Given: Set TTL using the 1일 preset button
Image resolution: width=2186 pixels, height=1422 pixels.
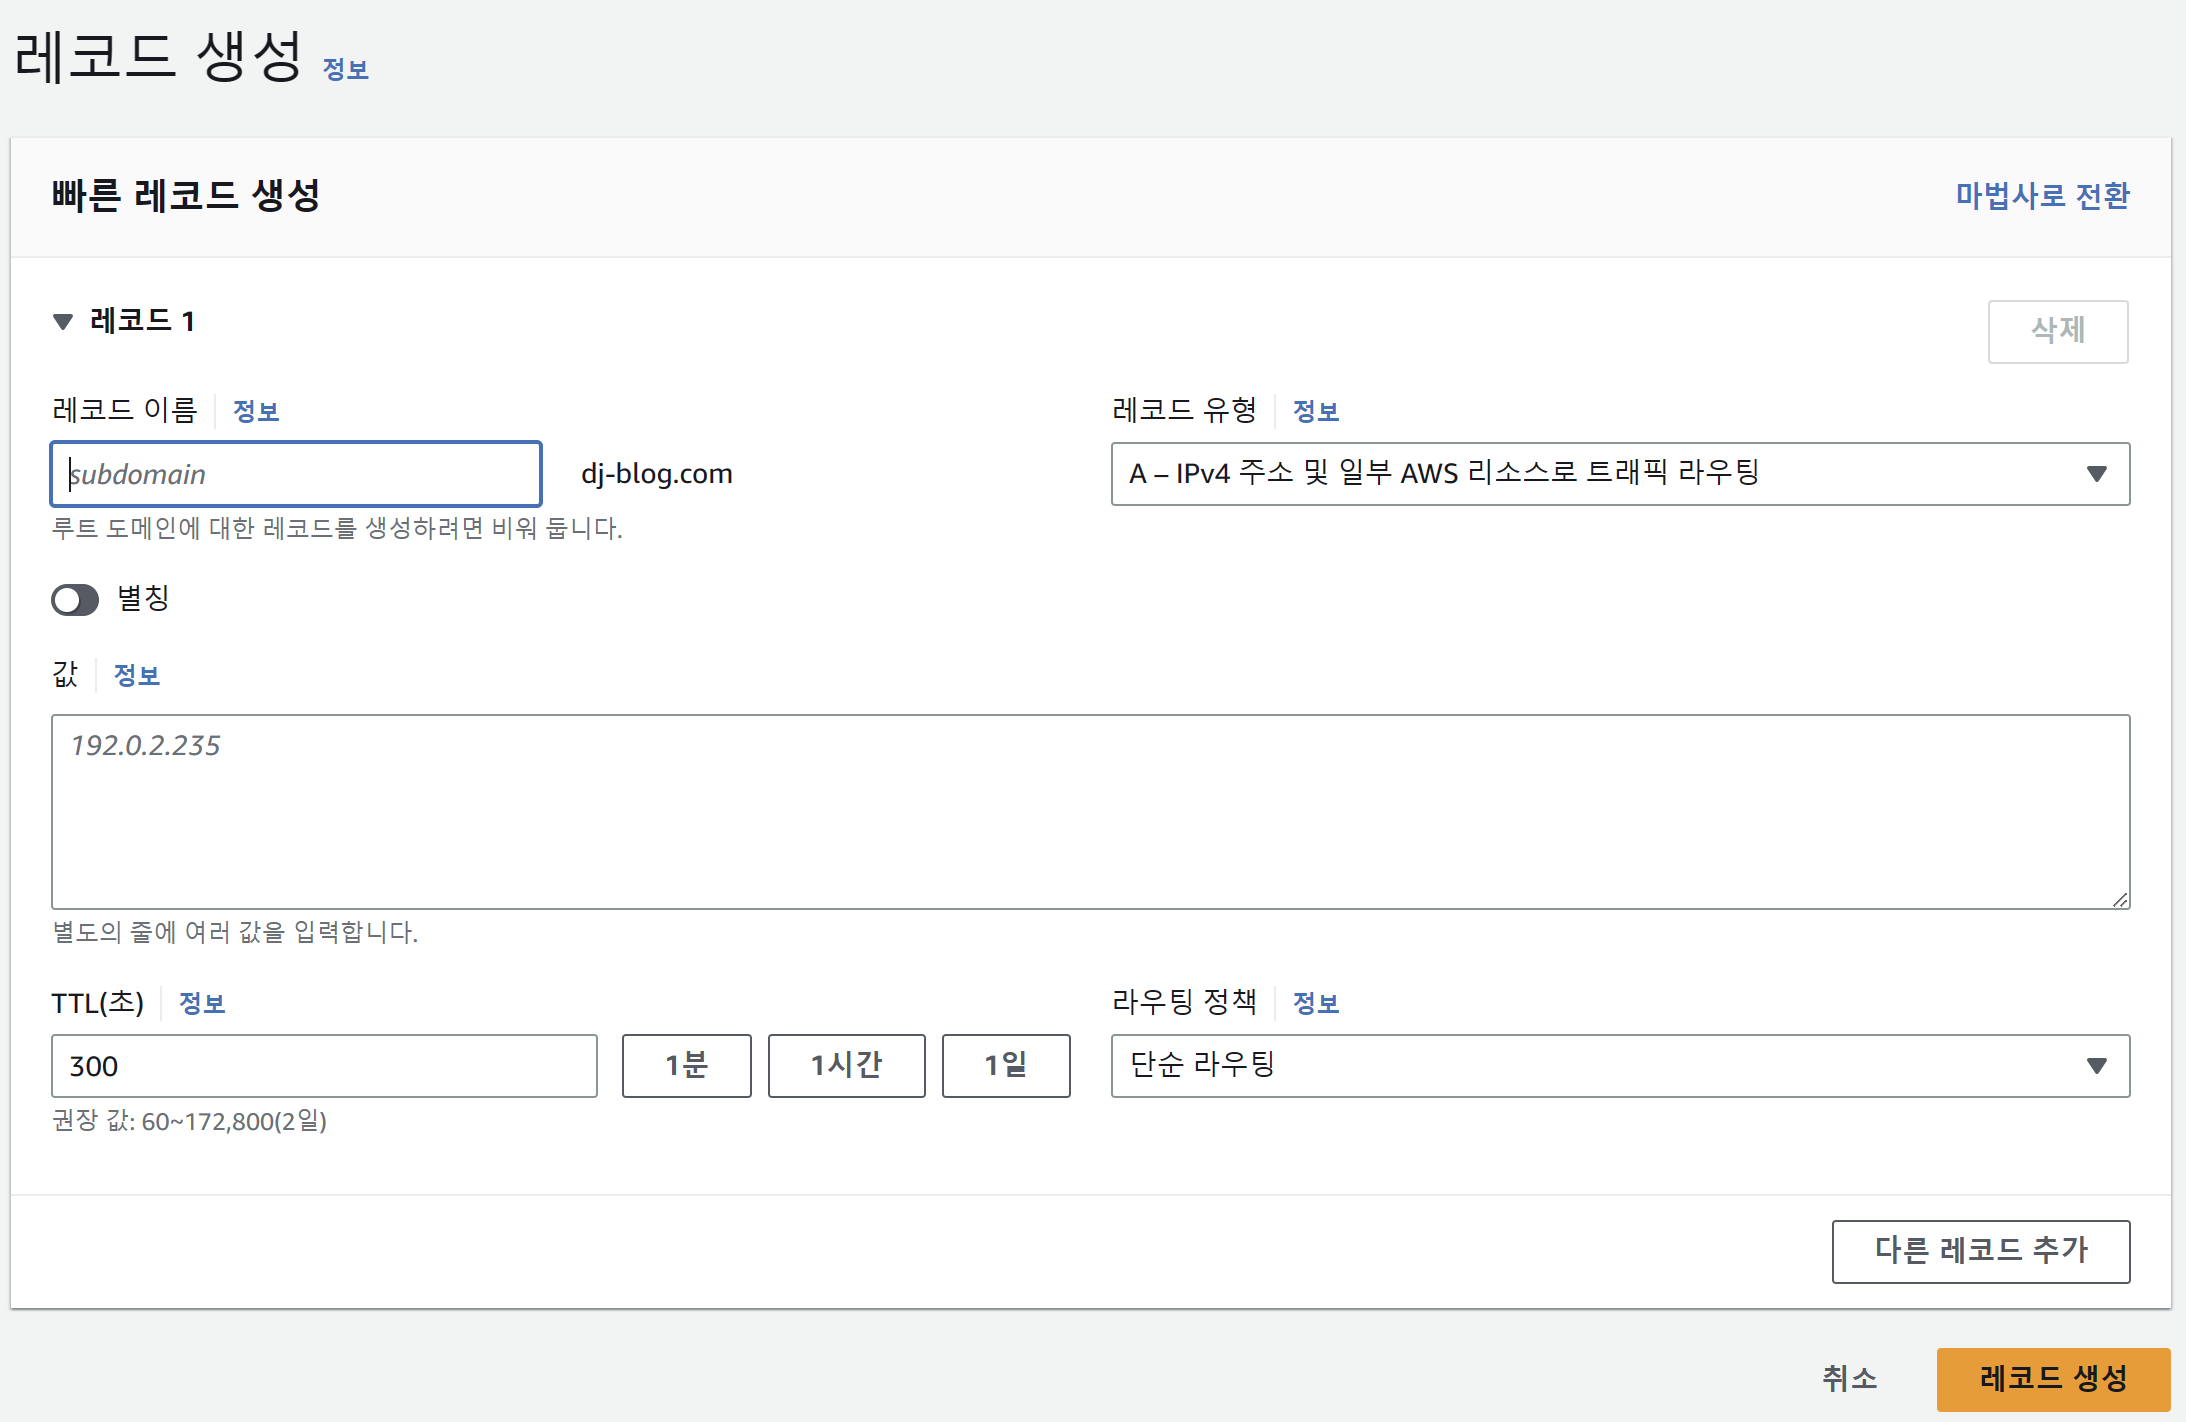Looking at the screenshot, I should tap(1006, 1066).
